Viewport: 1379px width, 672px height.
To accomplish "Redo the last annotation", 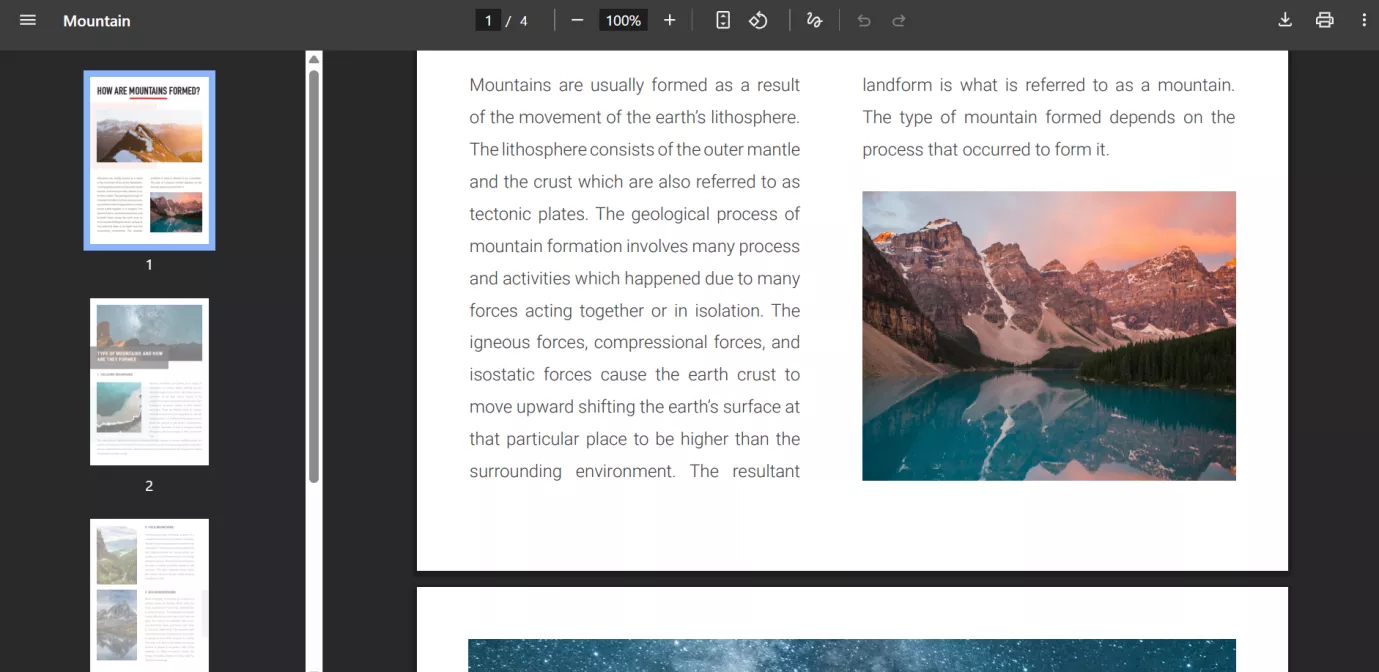I will [x=899, y=19].
